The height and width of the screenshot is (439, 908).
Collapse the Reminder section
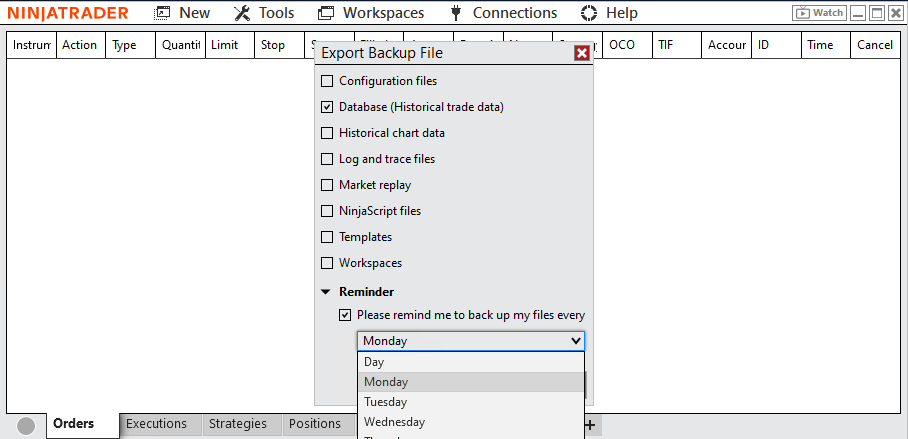tap(326, 292)
